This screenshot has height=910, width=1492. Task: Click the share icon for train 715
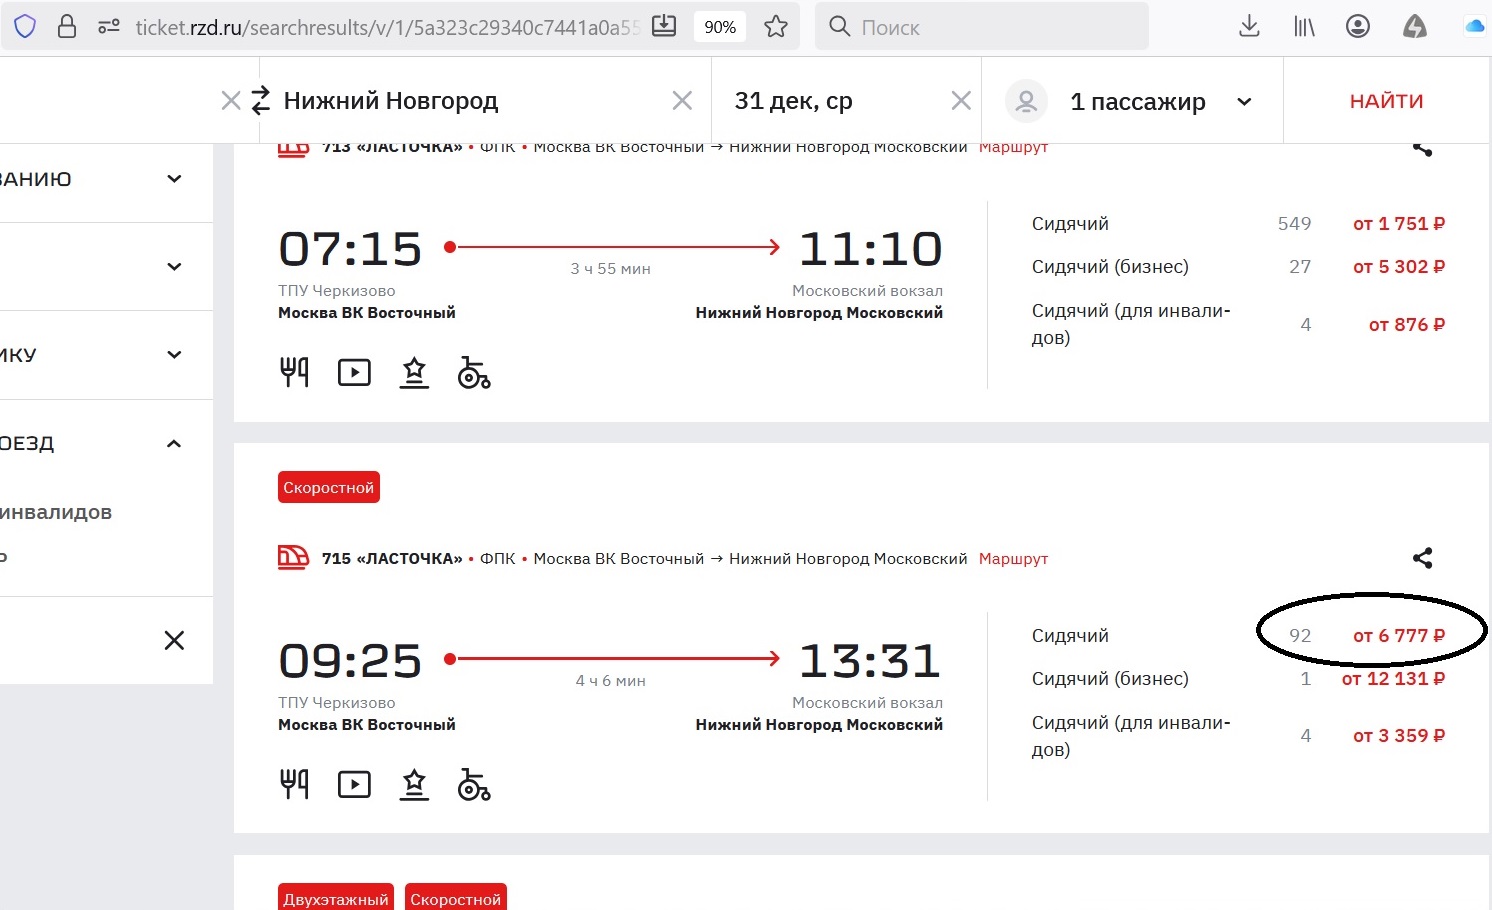point(1422,558)
